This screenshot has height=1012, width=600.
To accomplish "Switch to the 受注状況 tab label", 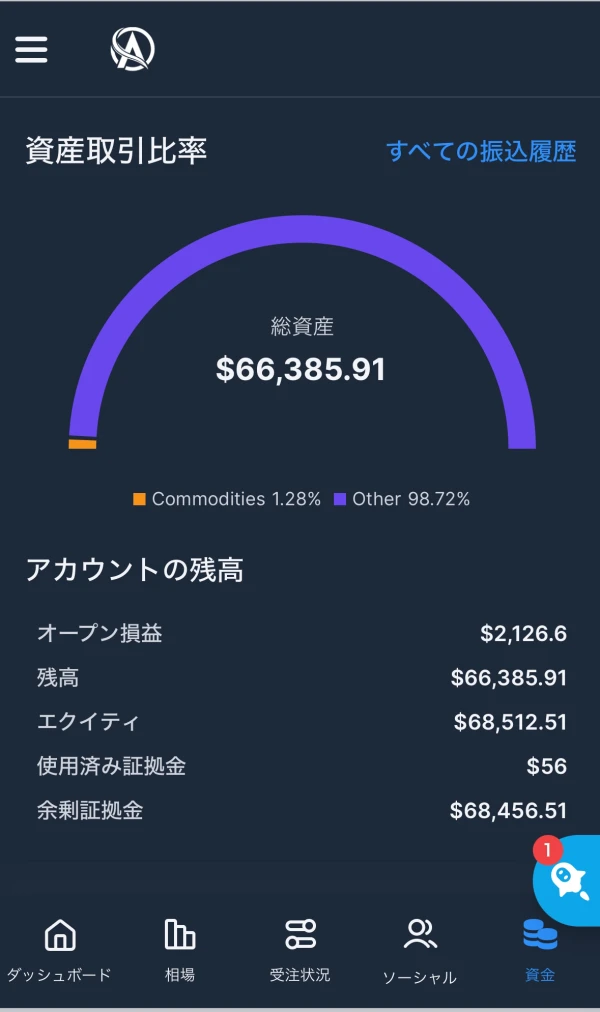I will click(300, 975).
